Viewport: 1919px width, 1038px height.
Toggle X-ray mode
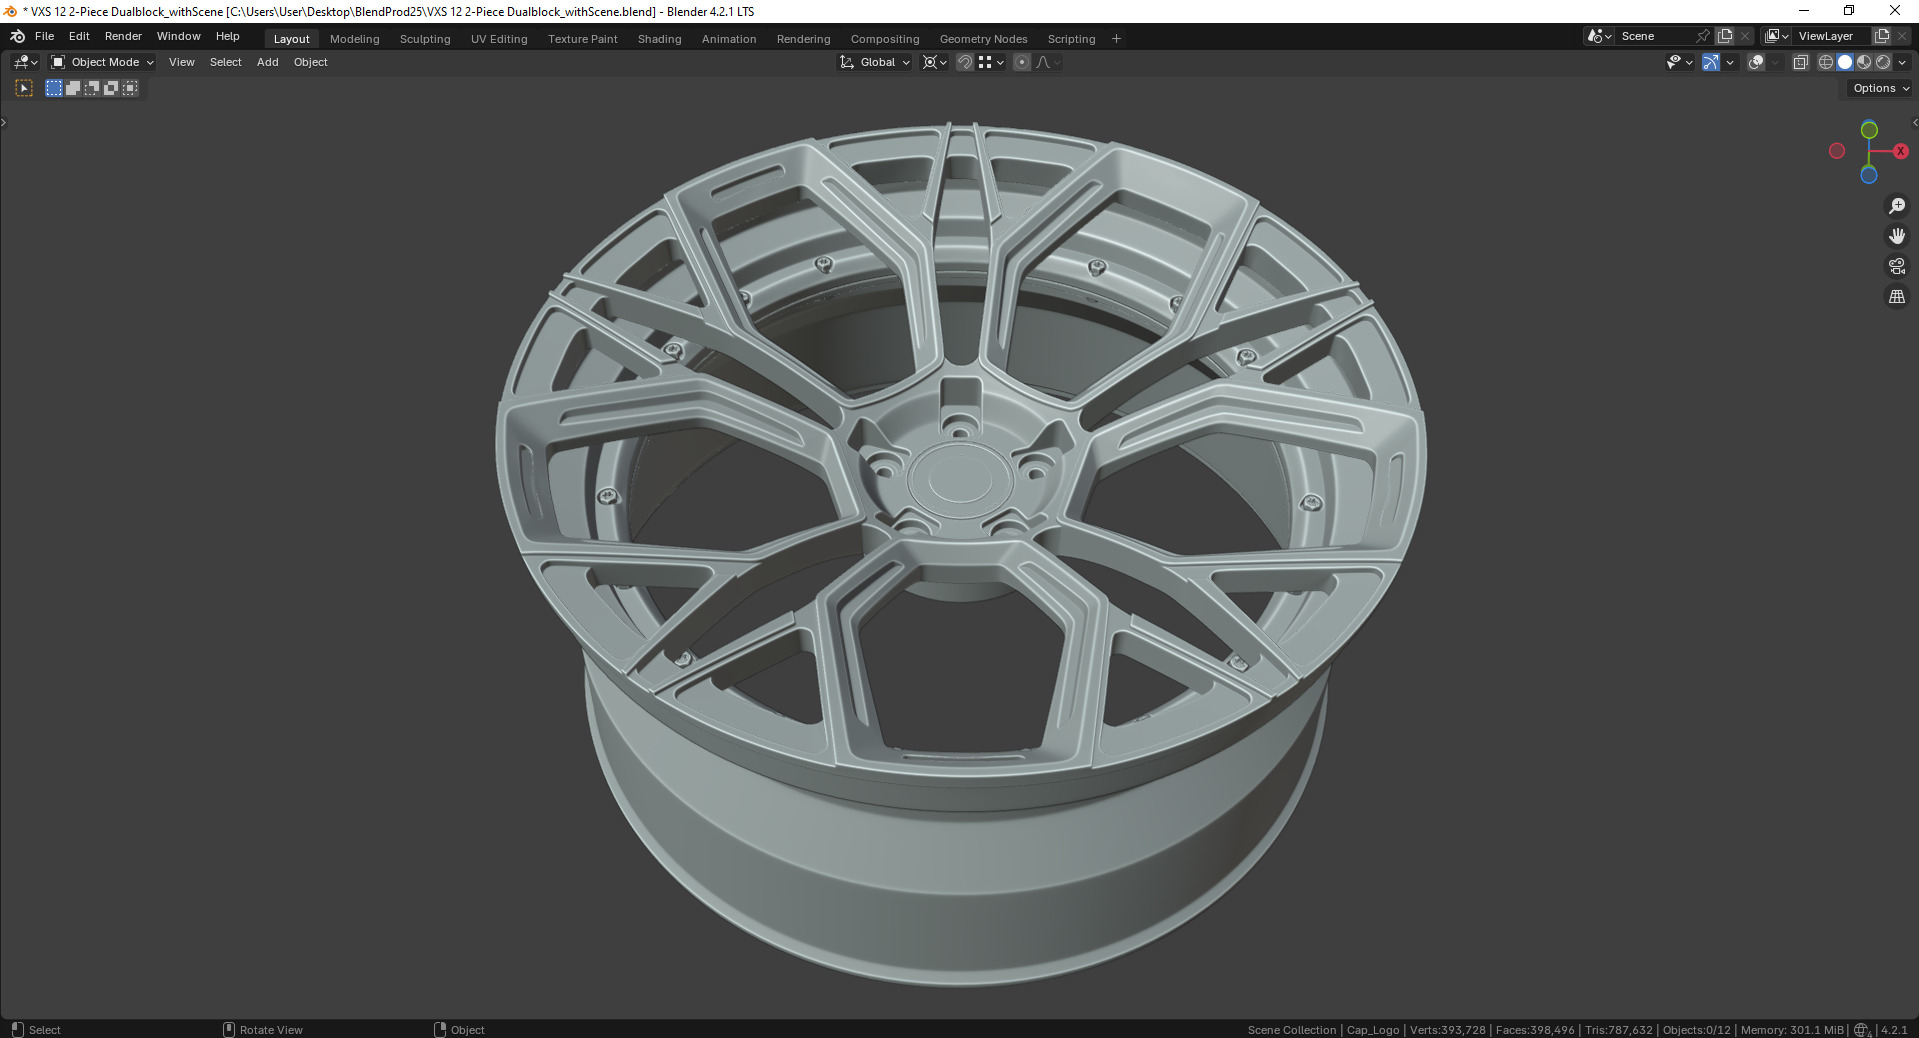click(1801, 62)
